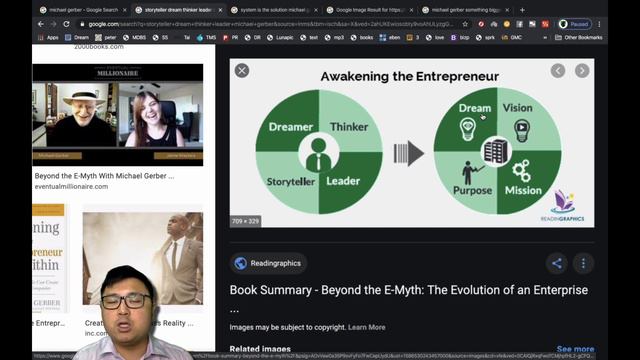Expand the Other Bookmarks folder
The height and width of the screenshot is (360, 640).
(579, 38)
